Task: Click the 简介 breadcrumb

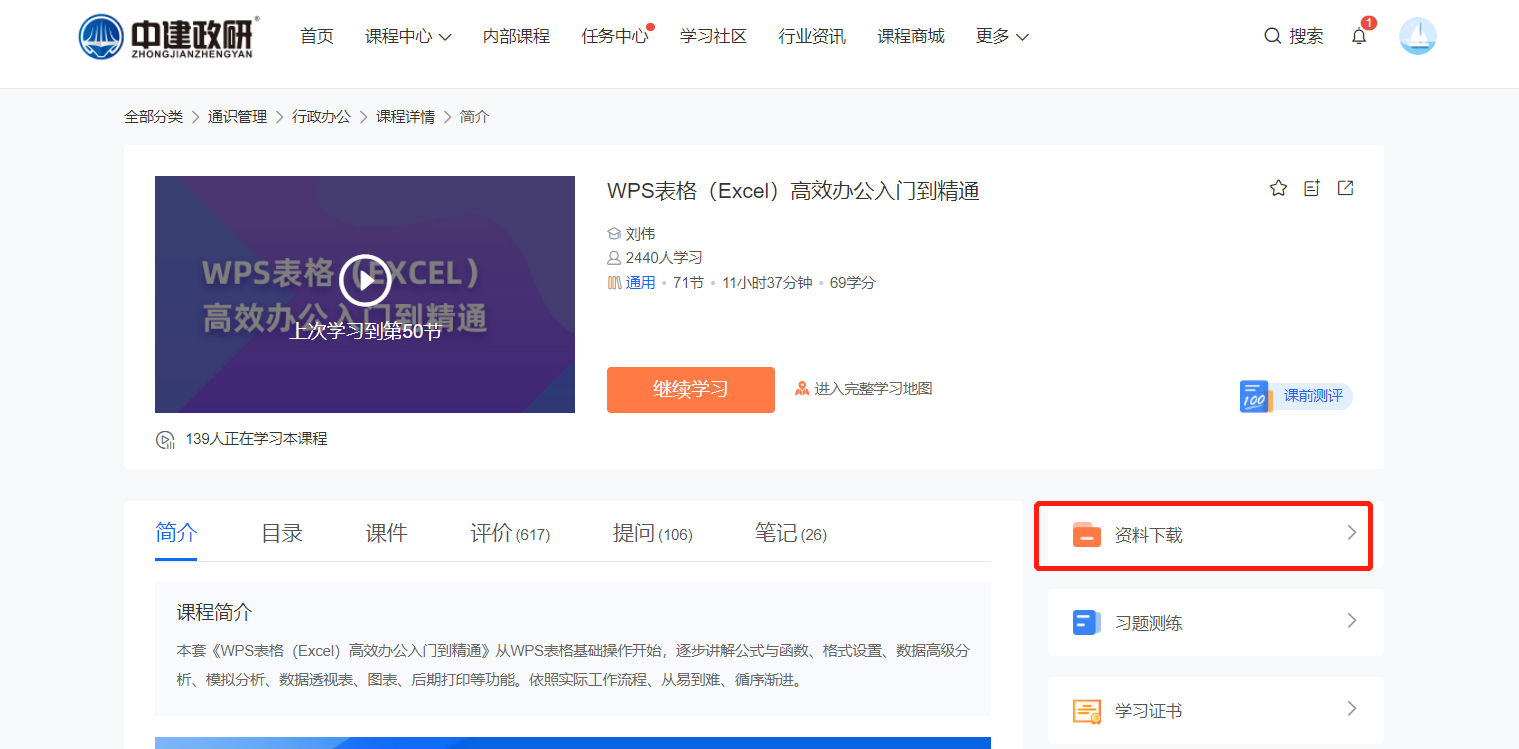Action: (474, 117)
